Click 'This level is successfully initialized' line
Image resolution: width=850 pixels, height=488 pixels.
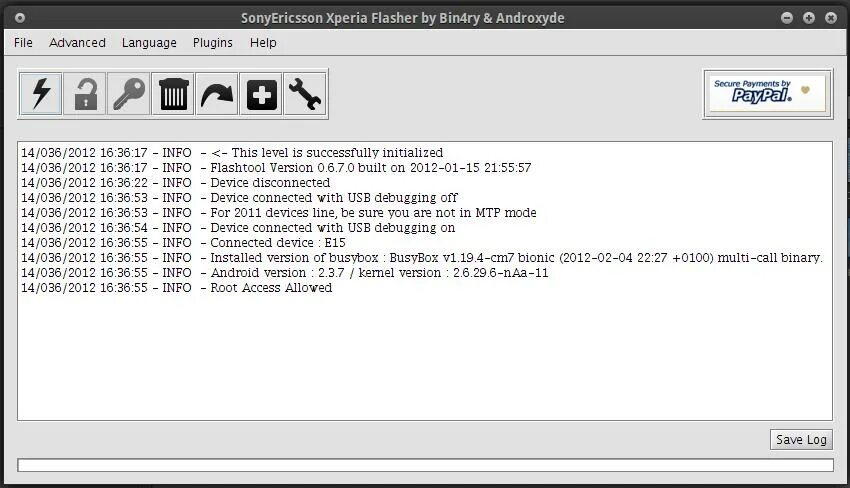pyautogui.click(x=232, y=153)
